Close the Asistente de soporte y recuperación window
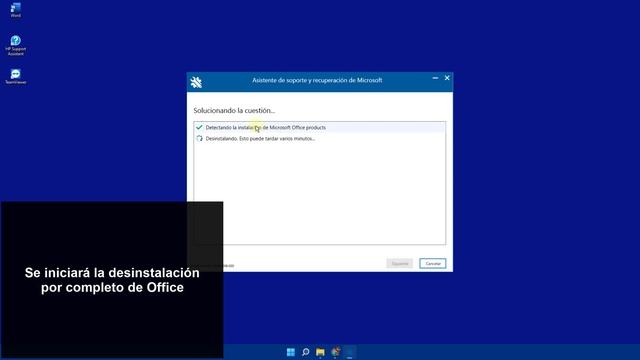 click(x=447, y=78)
